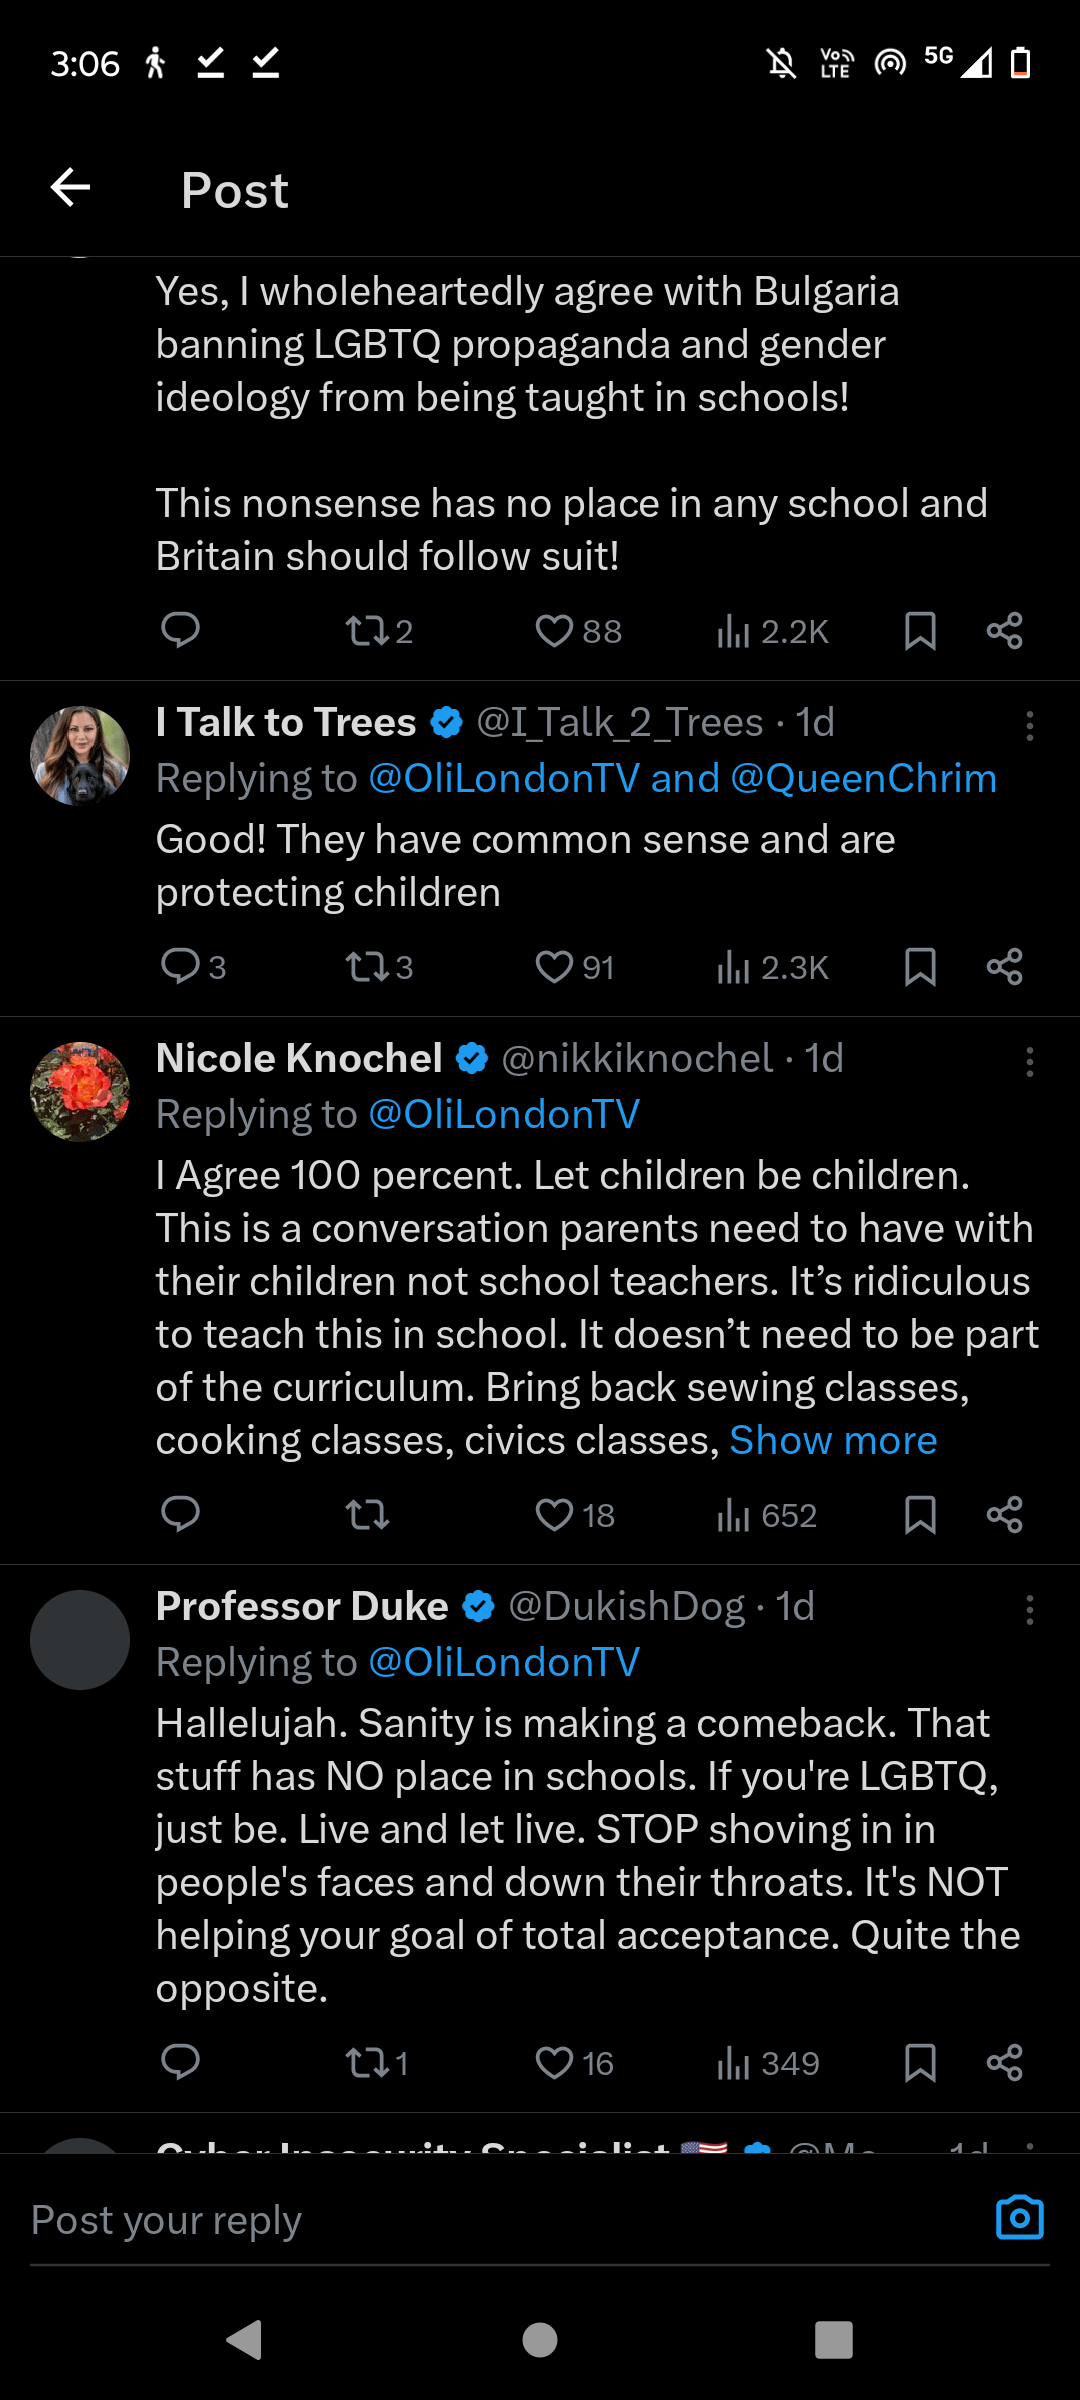Open reply icon on Nicole Knochel's post
This screenshot has height=2400, width=1080.
[x=181, y=1515]
